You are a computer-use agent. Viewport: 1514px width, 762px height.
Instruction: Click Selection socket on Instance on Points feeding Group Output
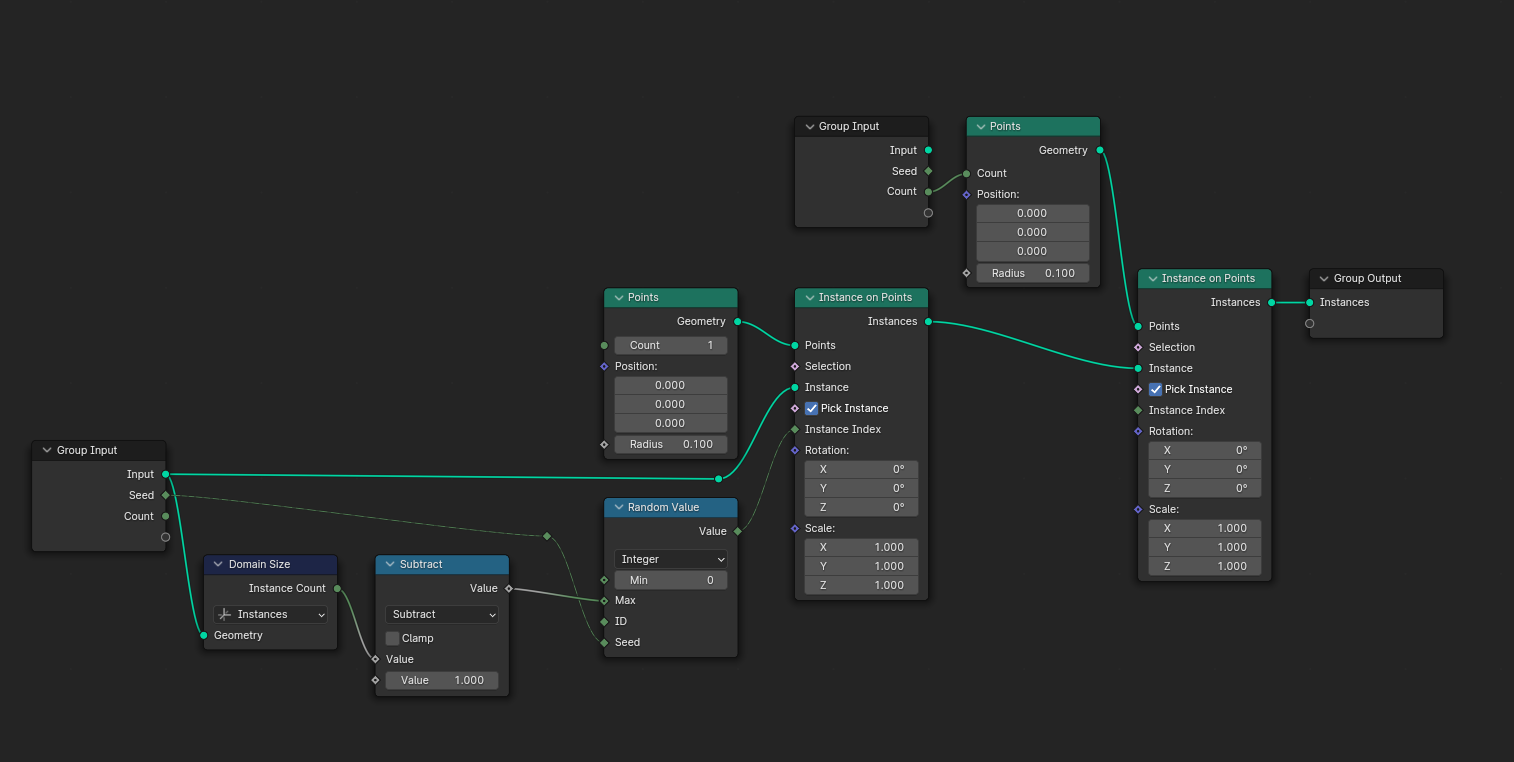point(1138,347)
